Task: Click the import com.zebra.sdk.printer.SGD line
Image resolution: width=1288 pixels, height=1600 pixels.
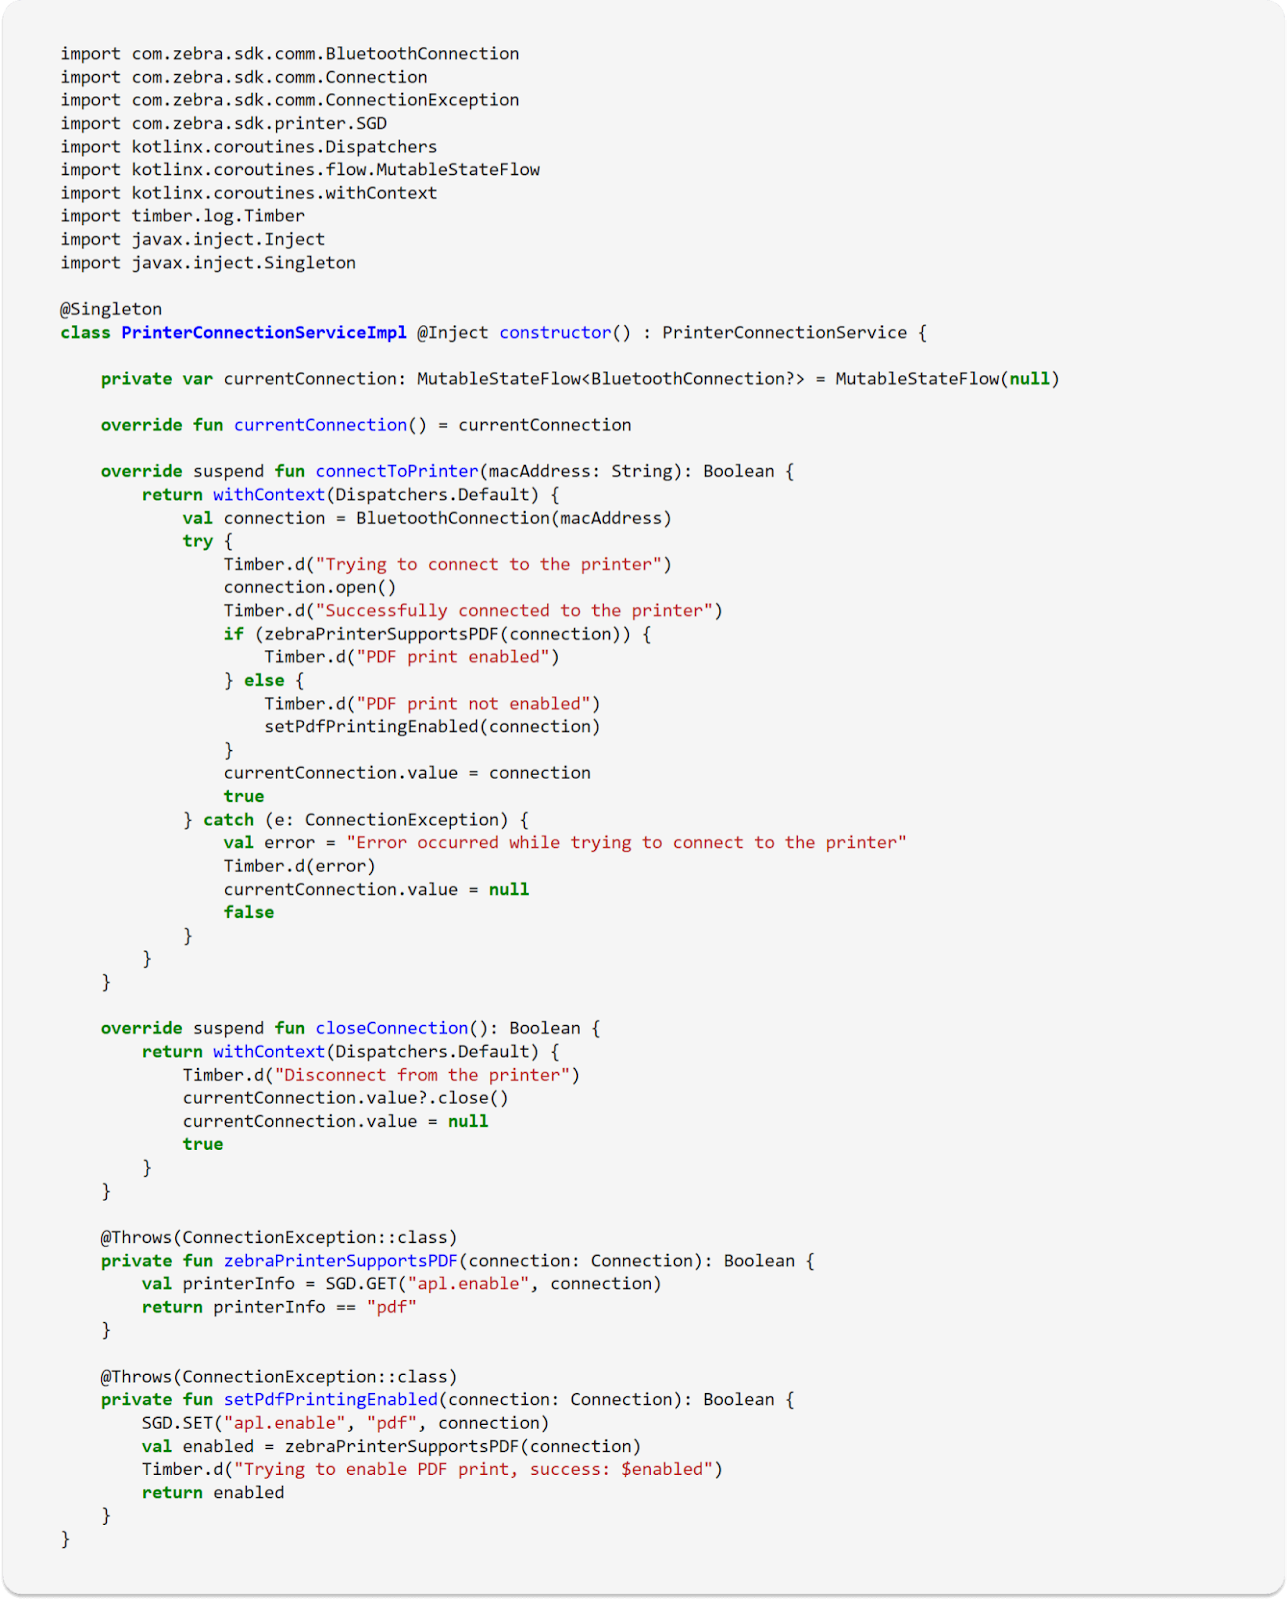Action: (x=224, y=123)
